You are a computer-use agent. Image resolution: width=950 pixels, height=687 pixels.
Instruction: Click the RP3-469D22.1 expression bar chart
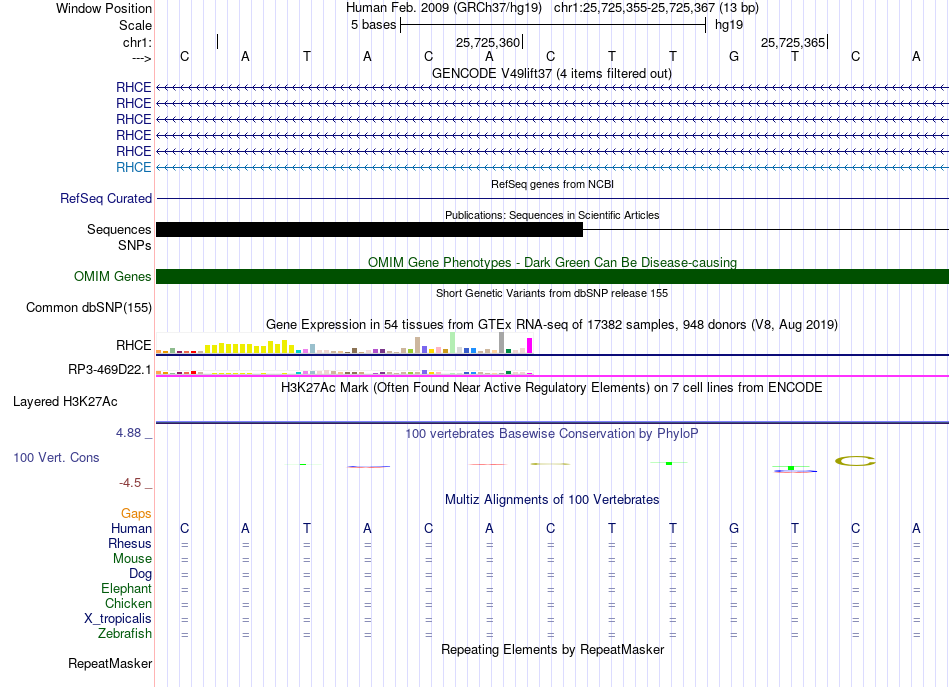coord(344,372)
